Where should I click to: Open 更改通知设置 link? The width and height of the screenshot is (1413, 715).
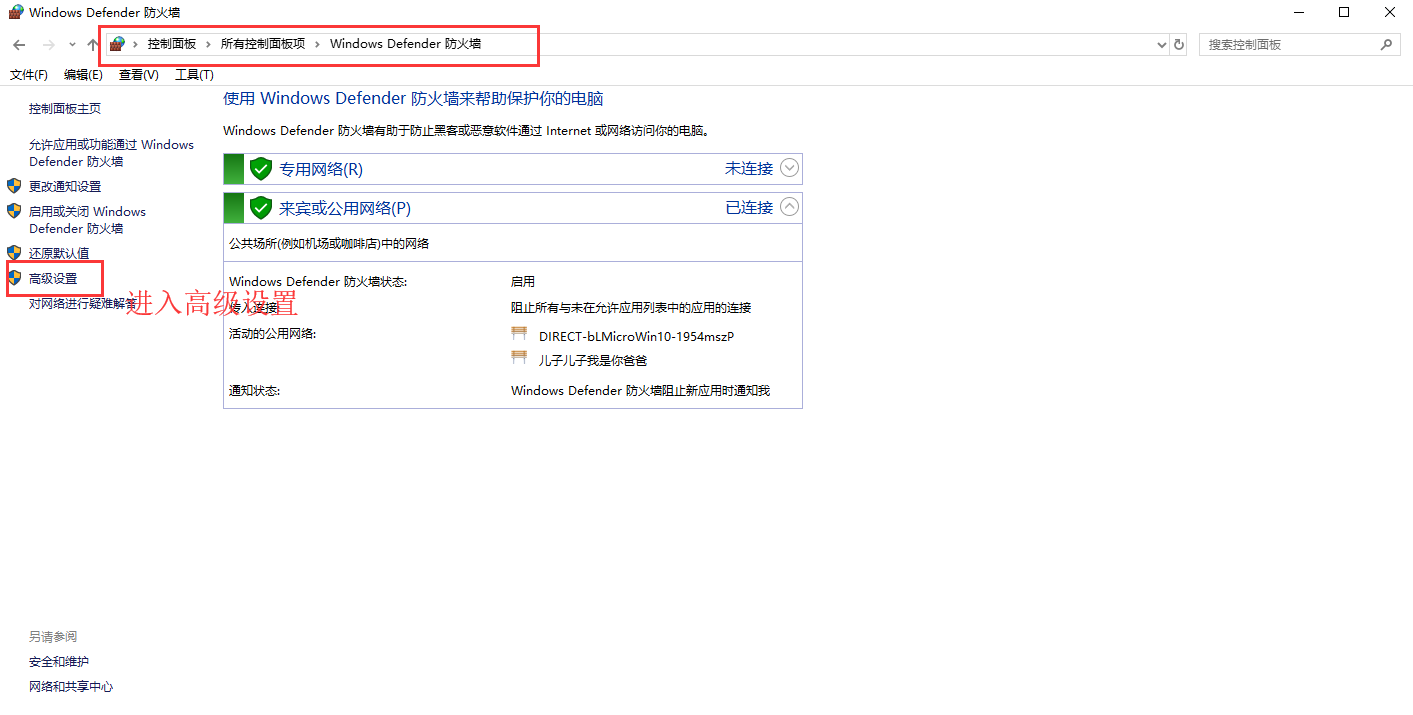click(65, 187)
